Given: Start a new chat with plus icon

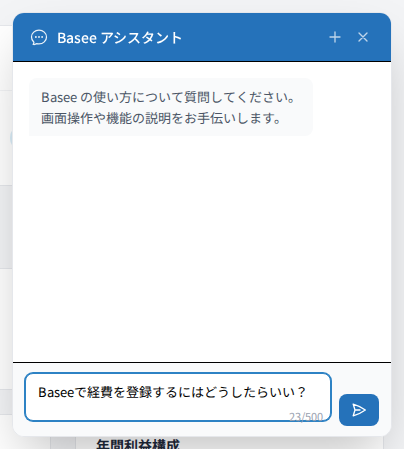Looking at the screenshot, I should 335,37.
